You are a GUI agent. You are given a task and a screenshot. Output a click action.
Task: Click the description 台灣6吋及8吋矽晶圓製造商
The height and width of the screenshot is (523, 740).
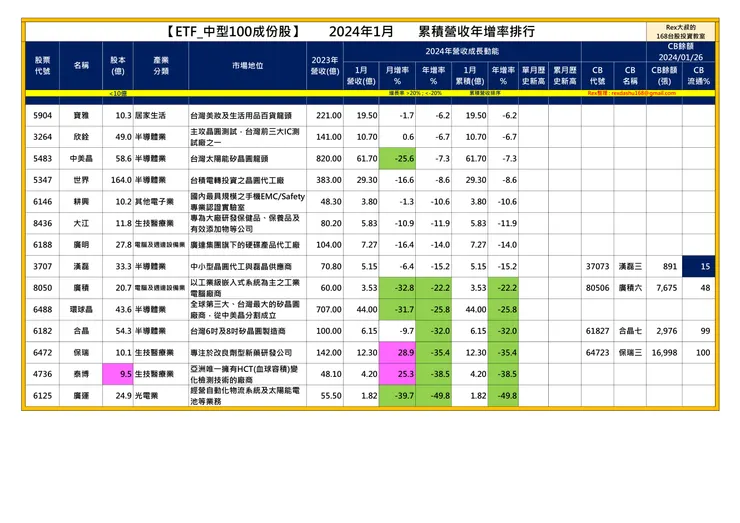coord(238,331)
